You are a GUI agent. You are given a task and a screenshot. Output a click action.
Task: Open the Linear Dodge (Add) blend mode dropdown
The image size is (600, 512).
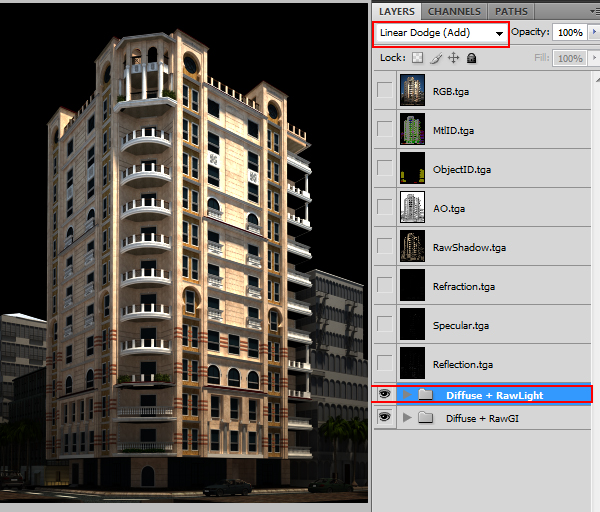441,33
